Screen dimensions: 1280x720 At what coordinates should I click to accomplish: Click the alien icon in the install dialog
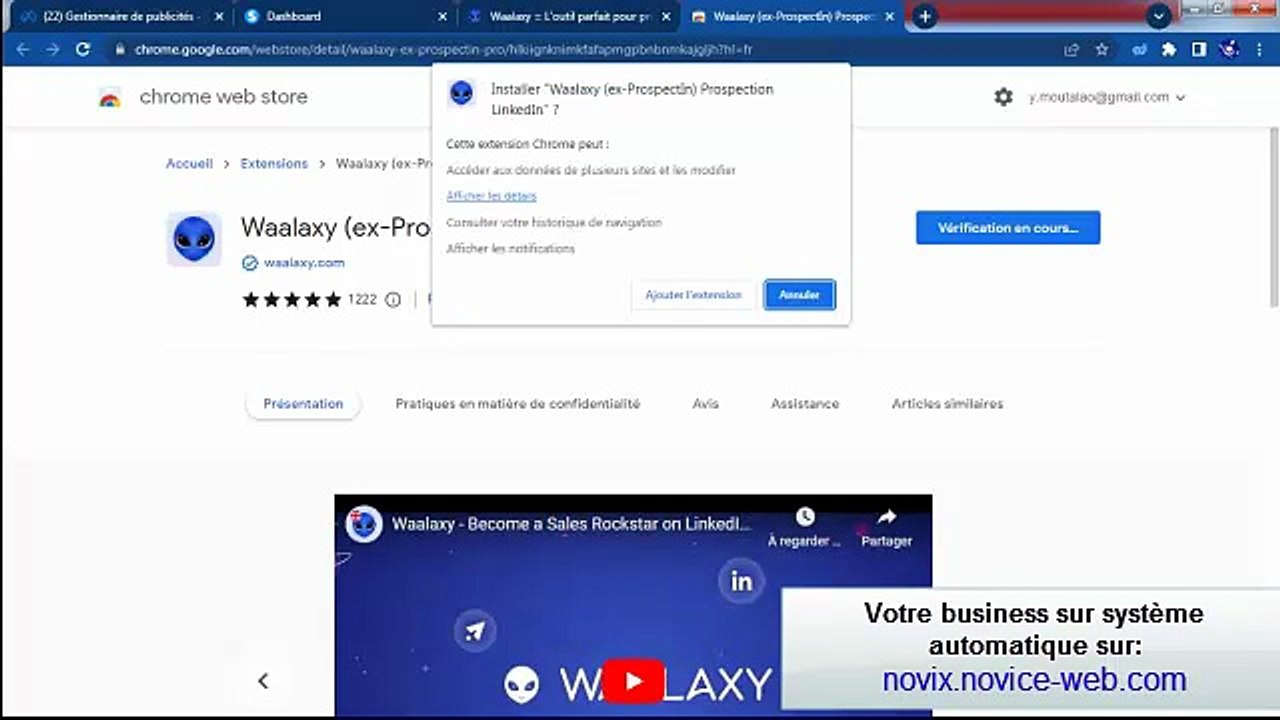[461, 93]
